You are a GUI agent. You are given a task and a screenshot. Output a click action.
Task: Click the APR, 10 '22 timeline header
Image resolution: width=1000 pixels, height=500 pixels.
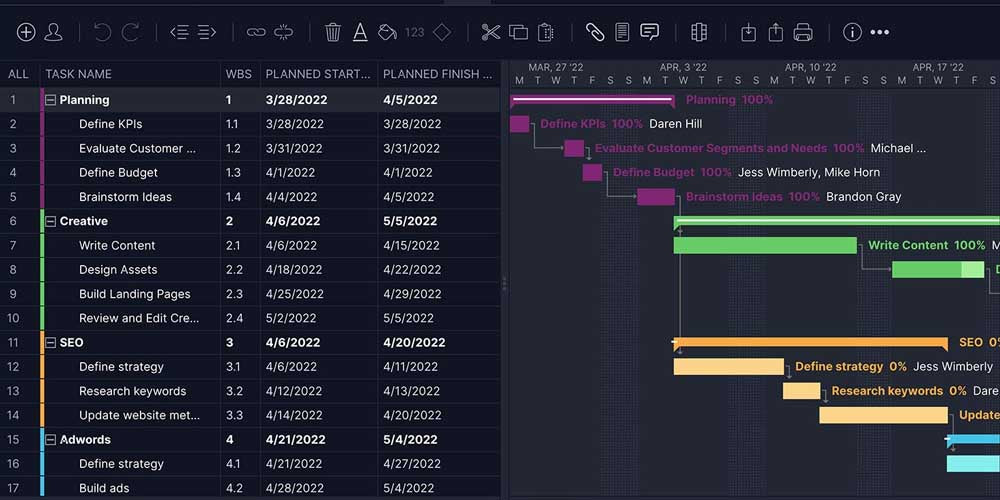(811, 67)
